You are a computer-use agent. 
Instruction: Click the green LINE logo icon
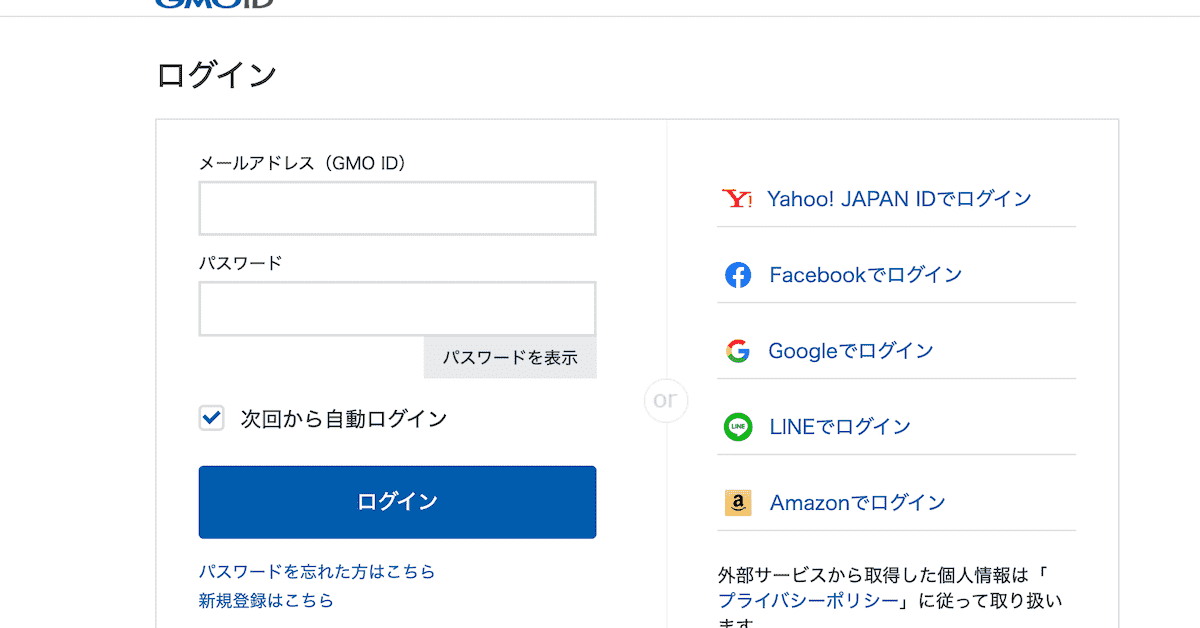[738, 427]
